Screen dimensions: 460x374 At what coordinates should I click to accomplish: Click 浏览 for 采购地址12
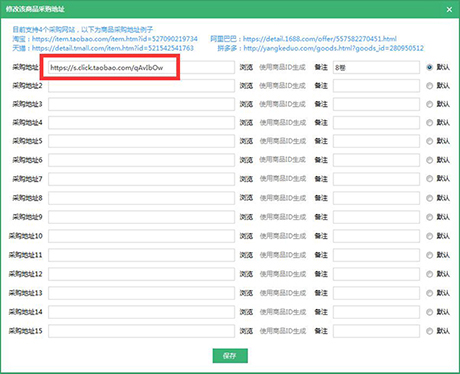246,274
